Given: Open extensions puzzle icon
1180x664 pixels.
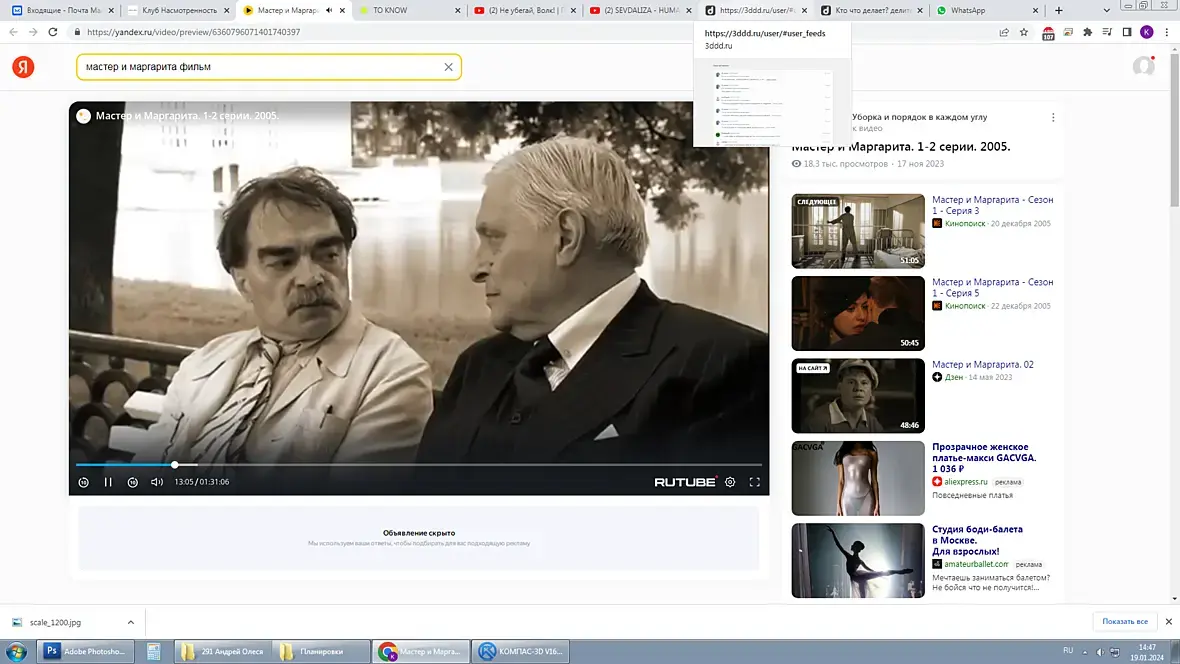Looking at the screenshot, I should pos(1087,32).
